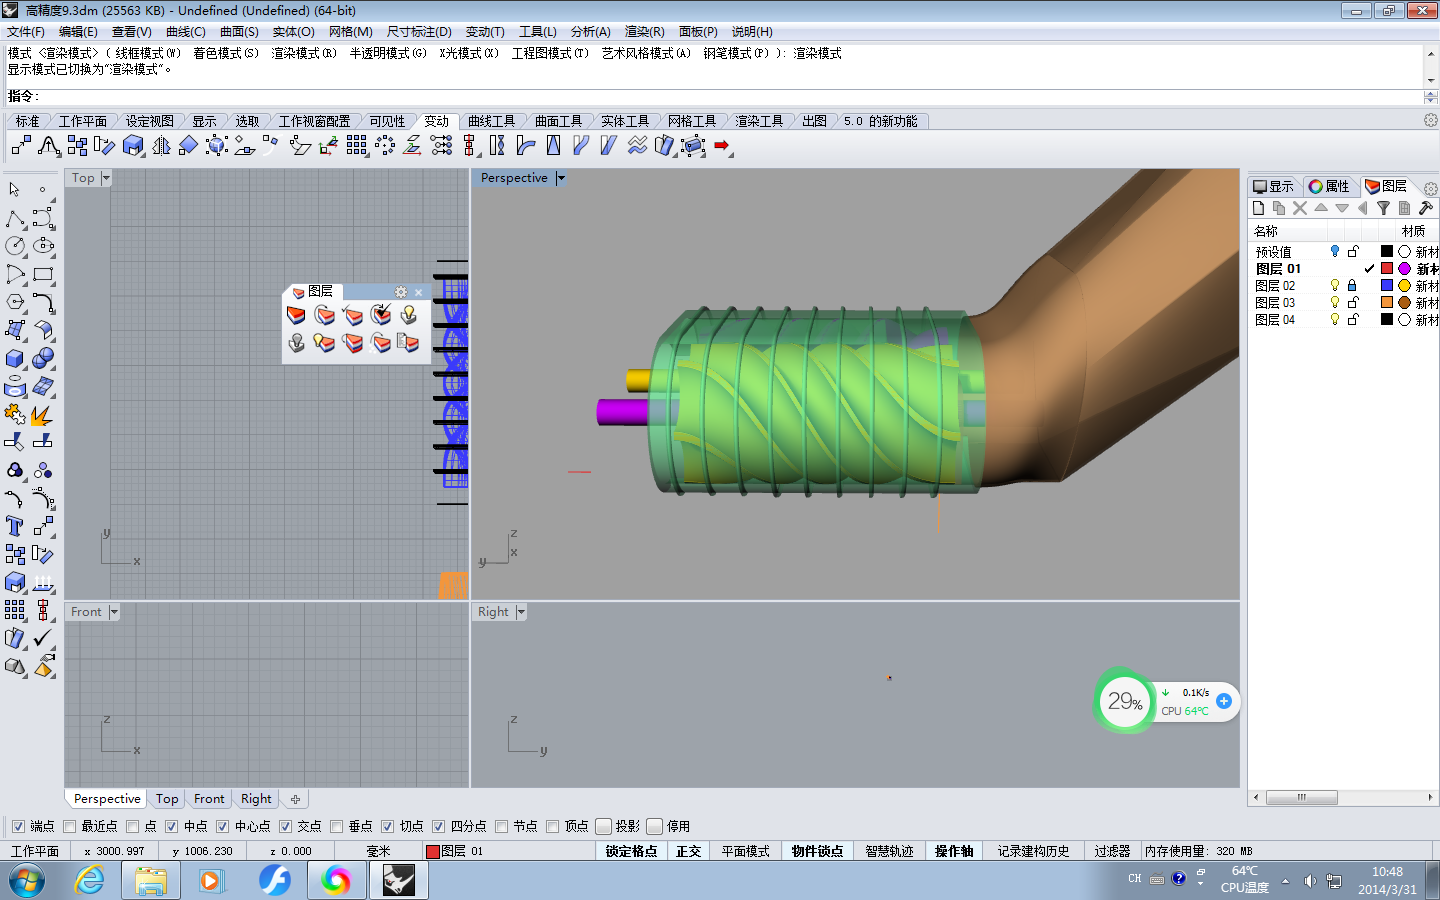
Task: Toggle the 四分点 (Quad) osnap checkbox
Action: click(x=438, y=826)
